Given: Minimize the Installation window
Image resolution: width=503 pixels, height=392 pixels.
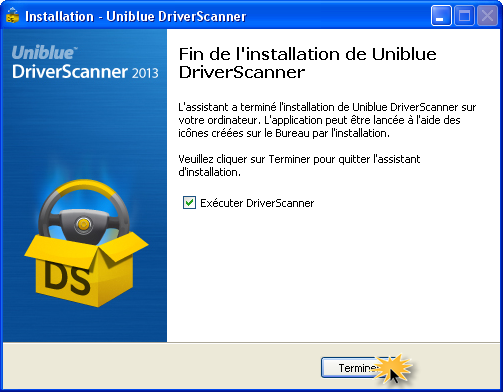Looking at the screenshot, I should [441, 16].
